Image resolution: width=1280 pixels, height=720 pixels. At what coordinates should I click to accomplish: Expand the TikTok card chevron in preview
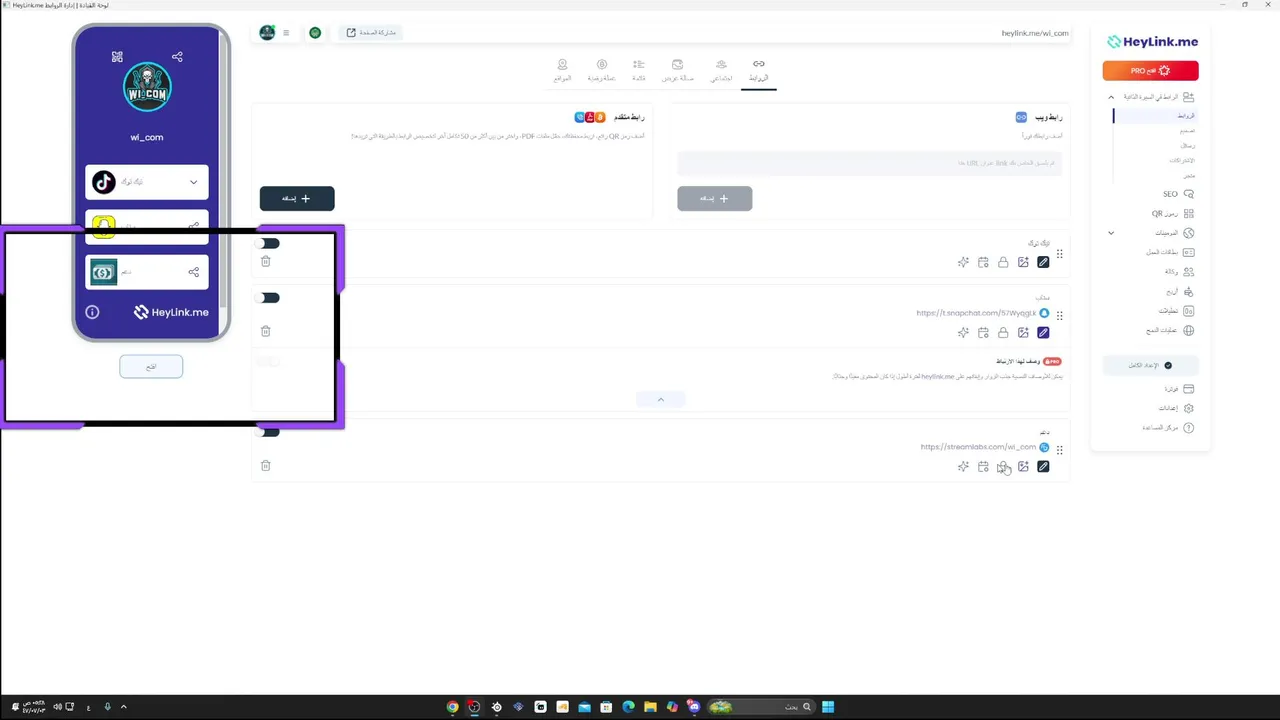tap(193, 182)
